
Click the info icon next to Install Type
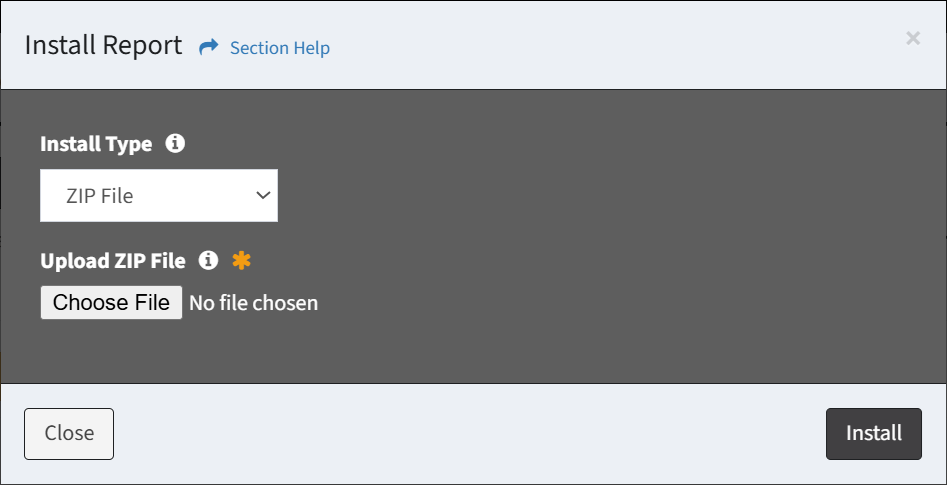click(175, 144)
